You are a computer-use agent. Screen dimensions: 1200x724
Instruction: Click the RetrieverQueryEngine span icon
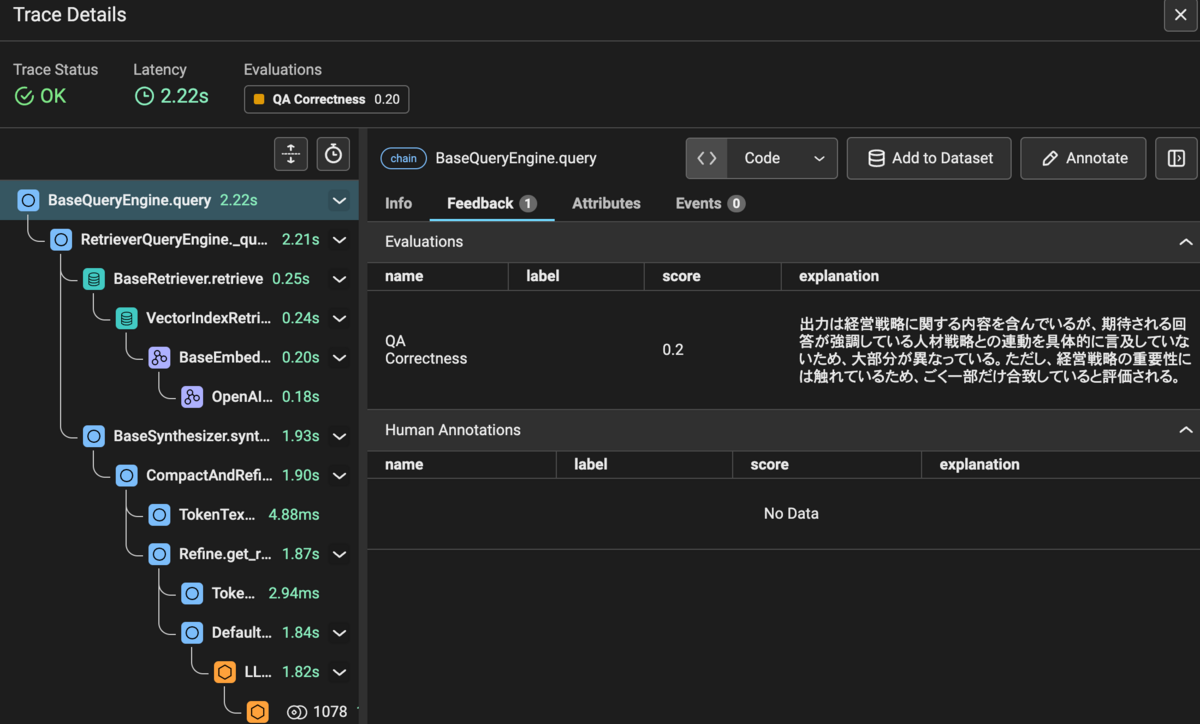61,240
